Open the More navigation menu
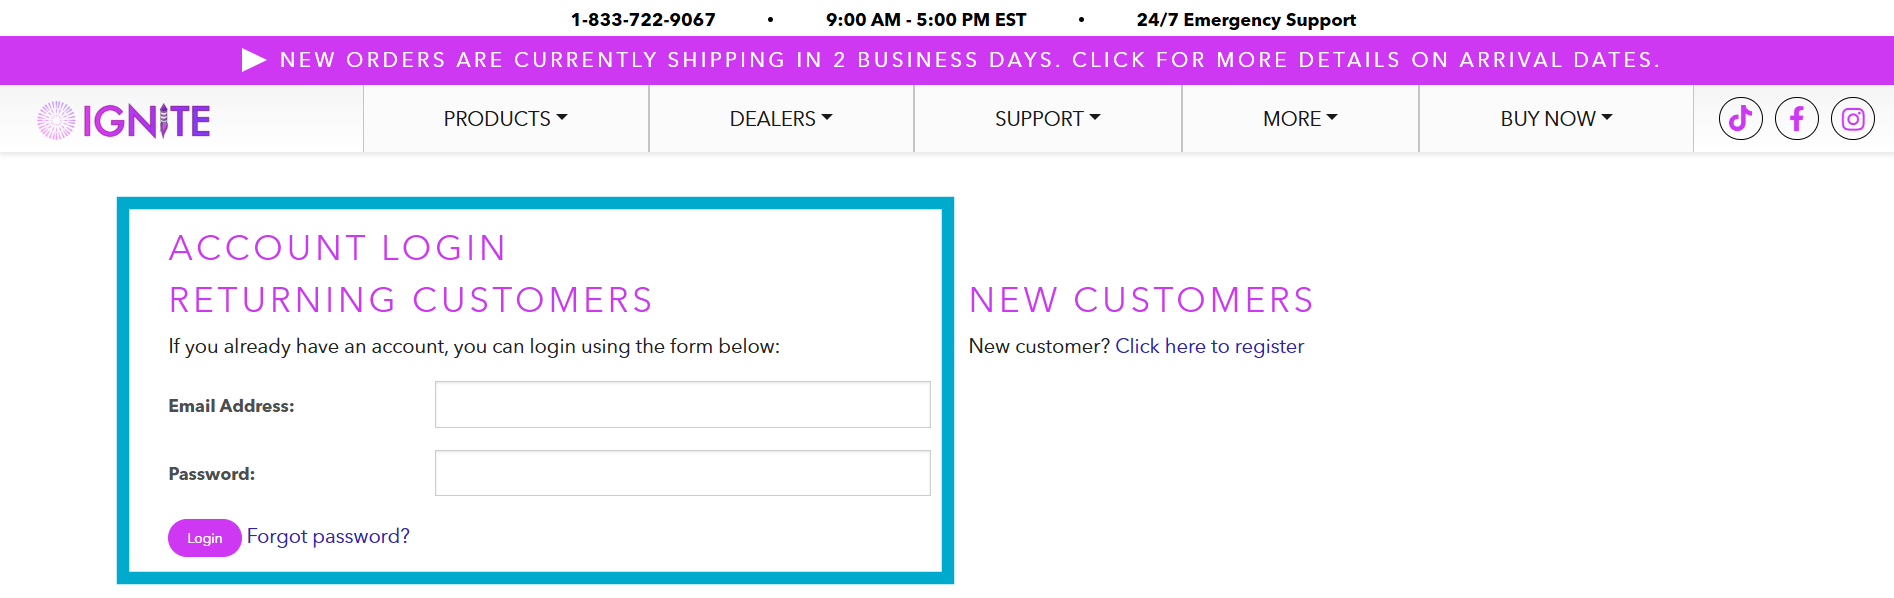The image size is (1894, 598). [x=1299, y=119]
